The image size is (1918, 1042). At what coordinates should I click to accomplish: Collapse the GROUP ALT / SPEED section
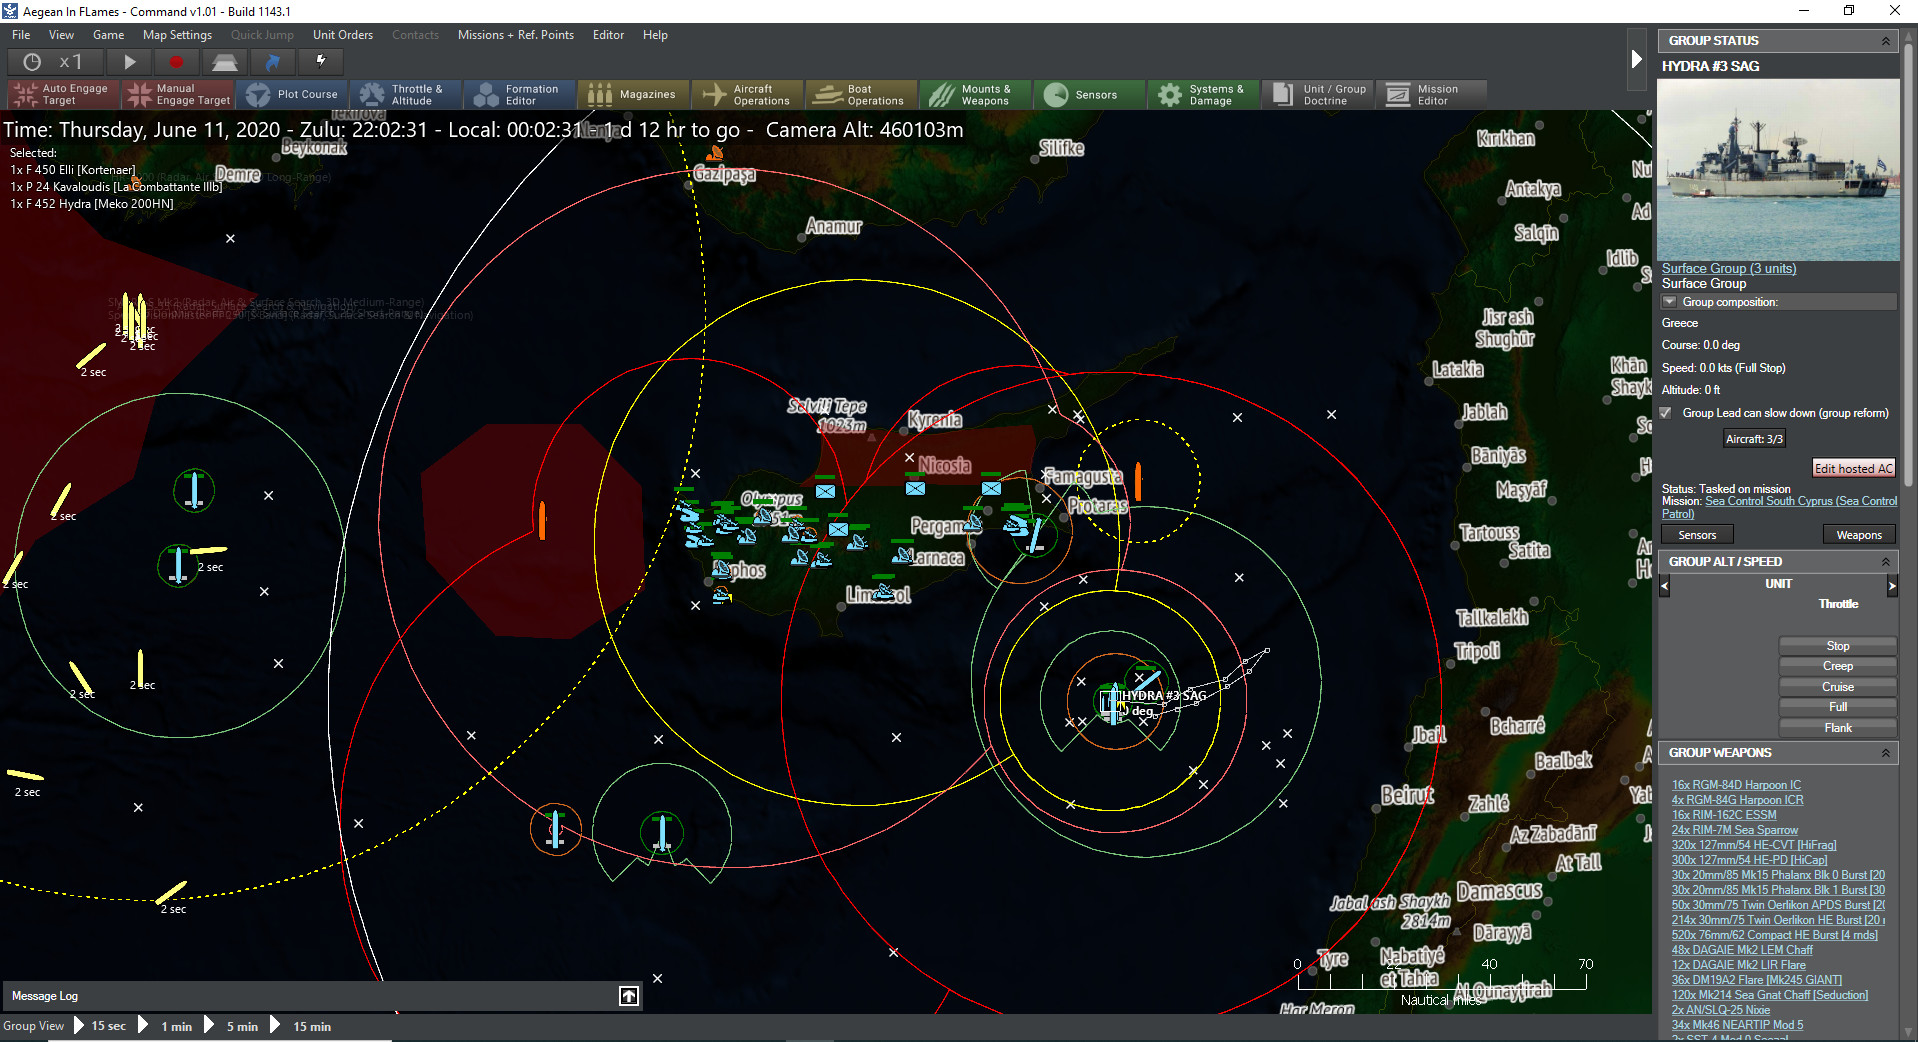click(1888, 561)
